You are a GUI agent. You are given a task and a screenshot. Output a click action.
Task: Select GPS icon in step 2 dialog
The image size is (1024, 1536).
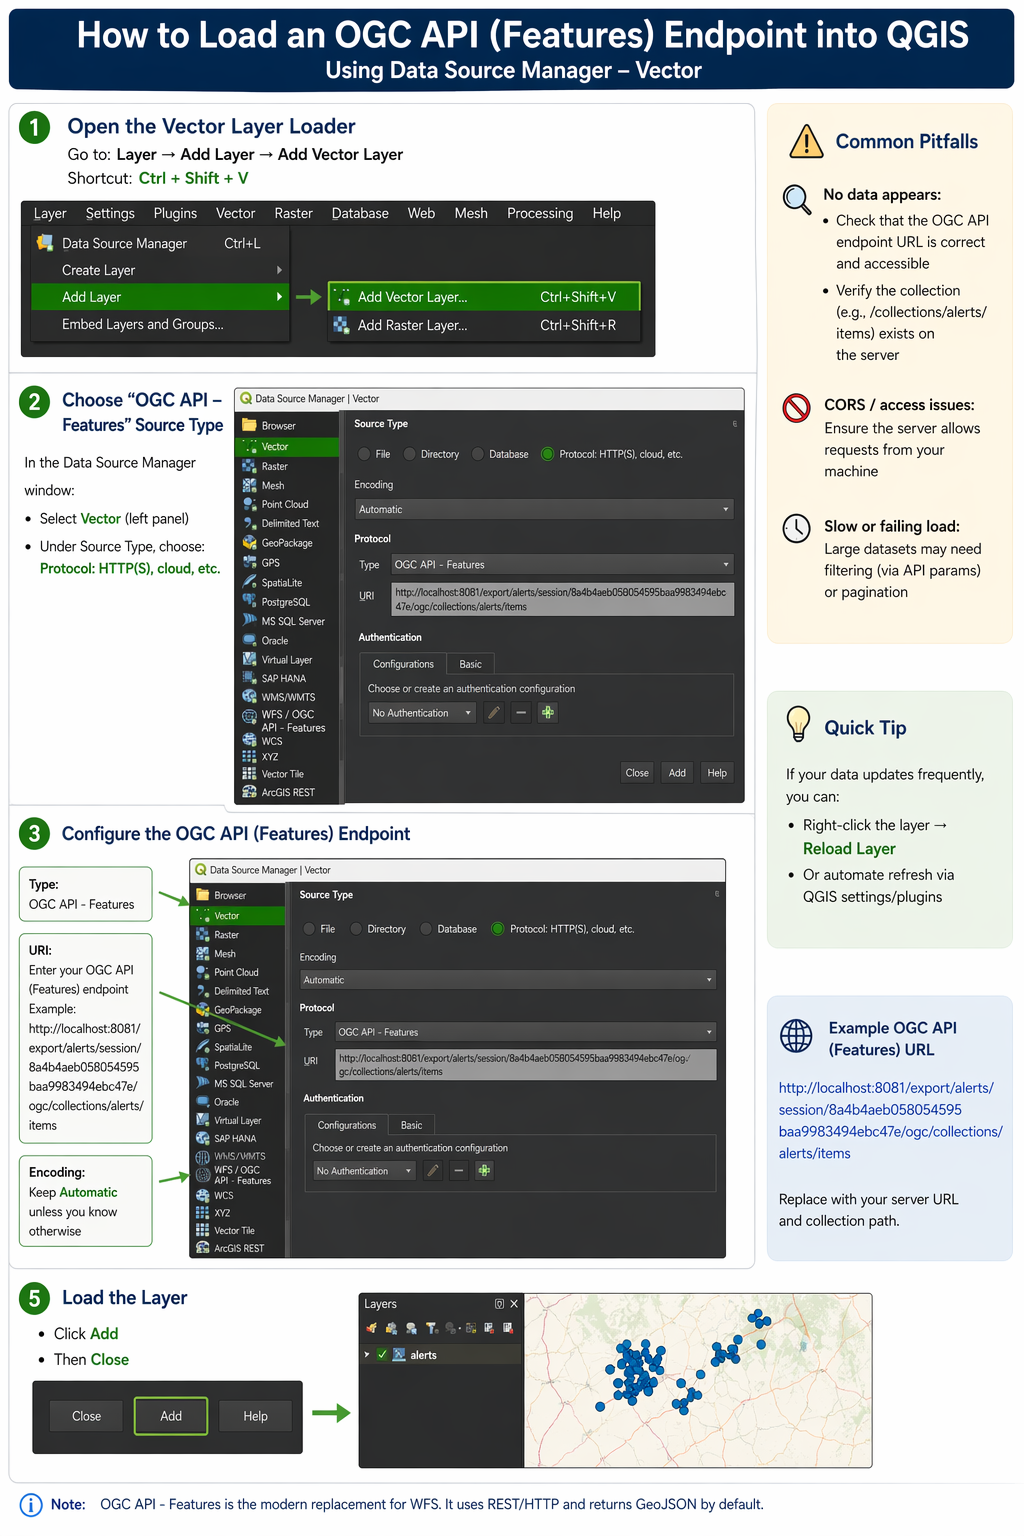point(250,563)
